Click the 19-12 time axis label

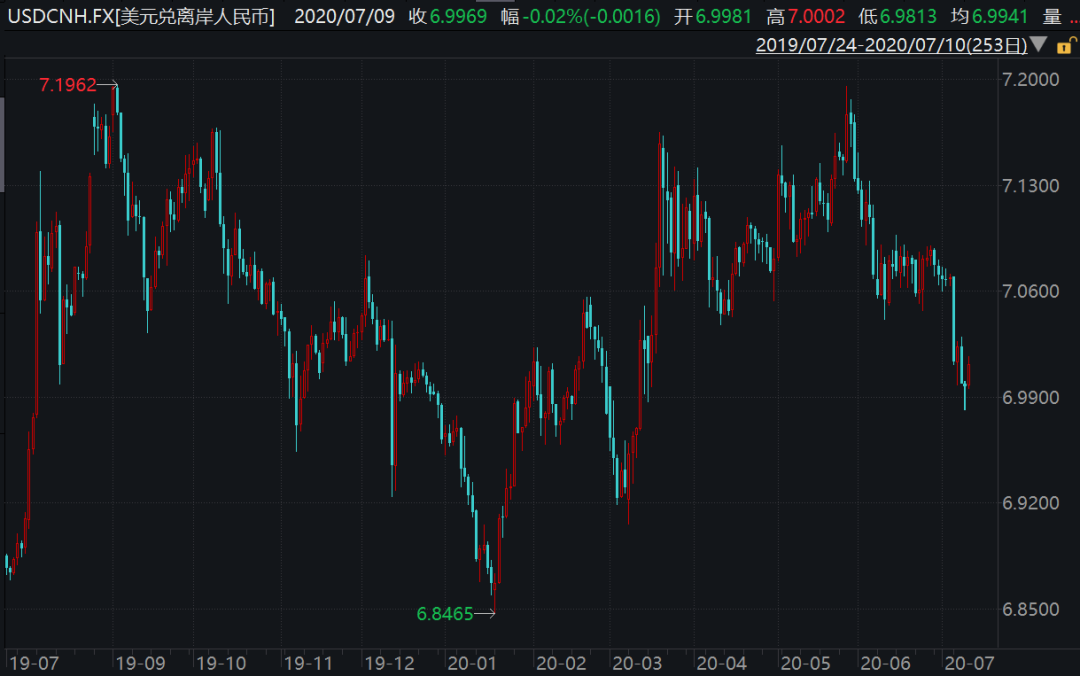[389, 664]
